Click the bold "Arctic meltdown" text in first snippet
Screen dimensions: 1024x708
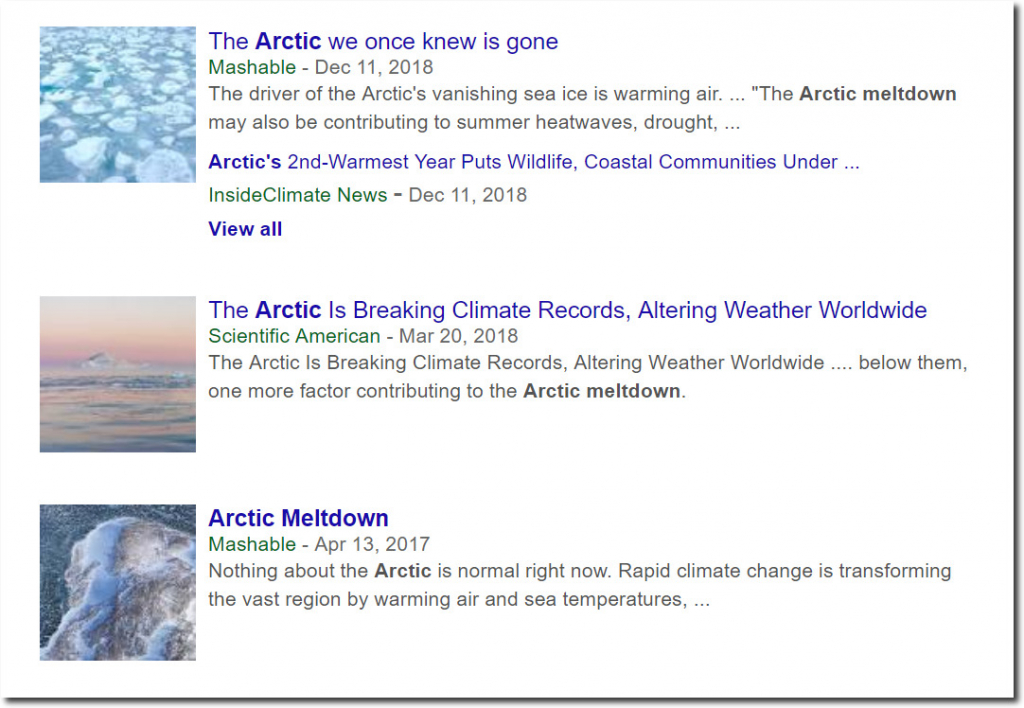[878, 94]
